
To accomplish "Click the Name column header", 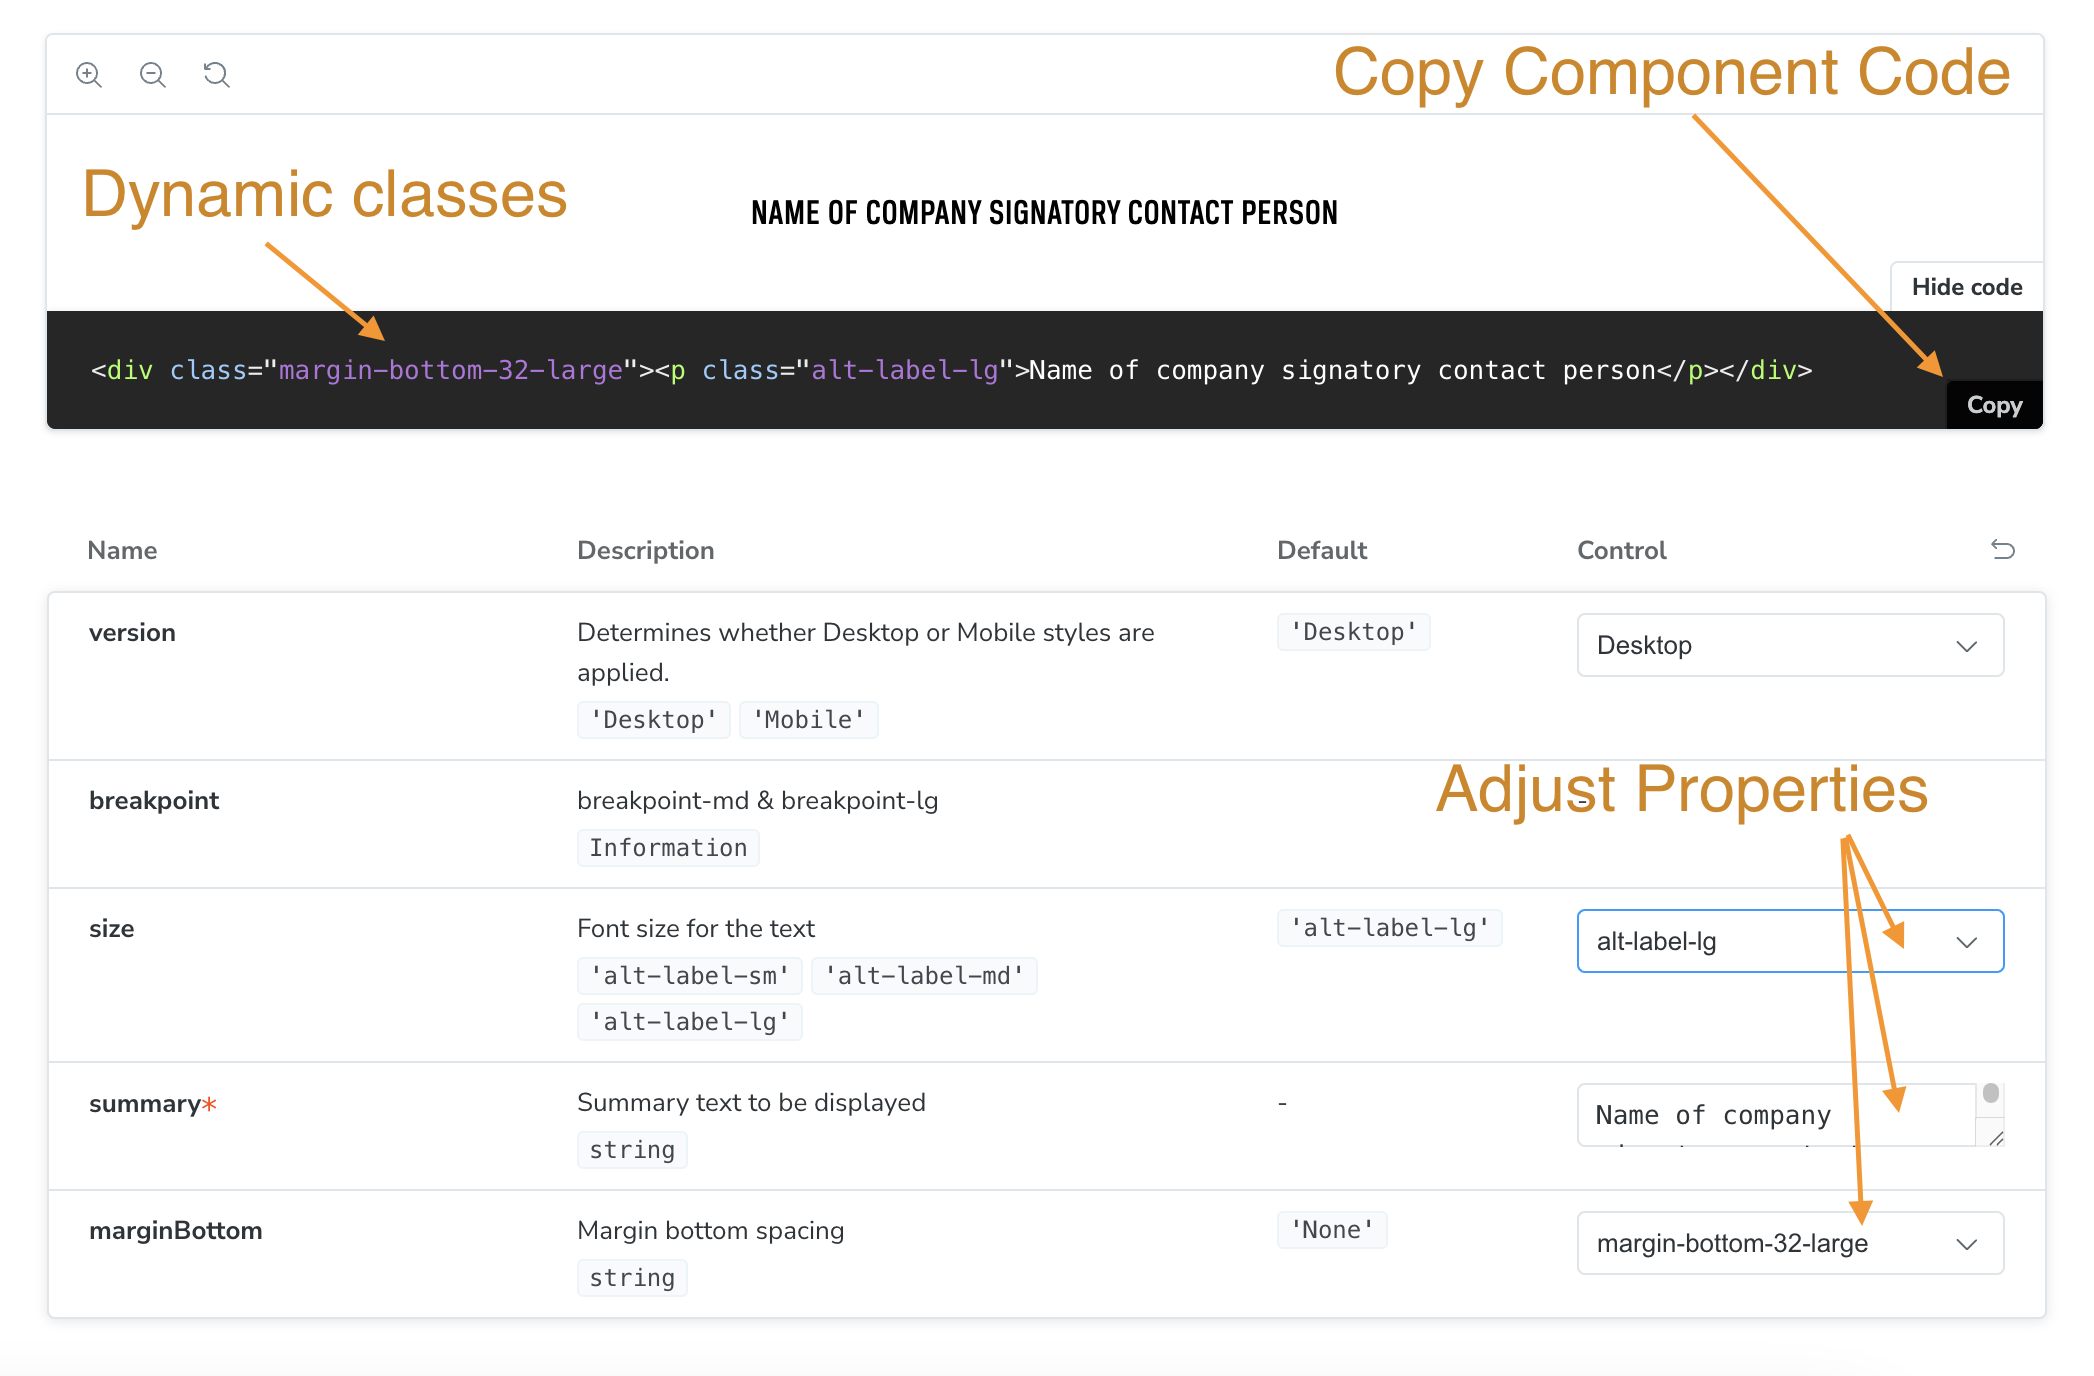I will pyautogui.click(x=122, y=550).
